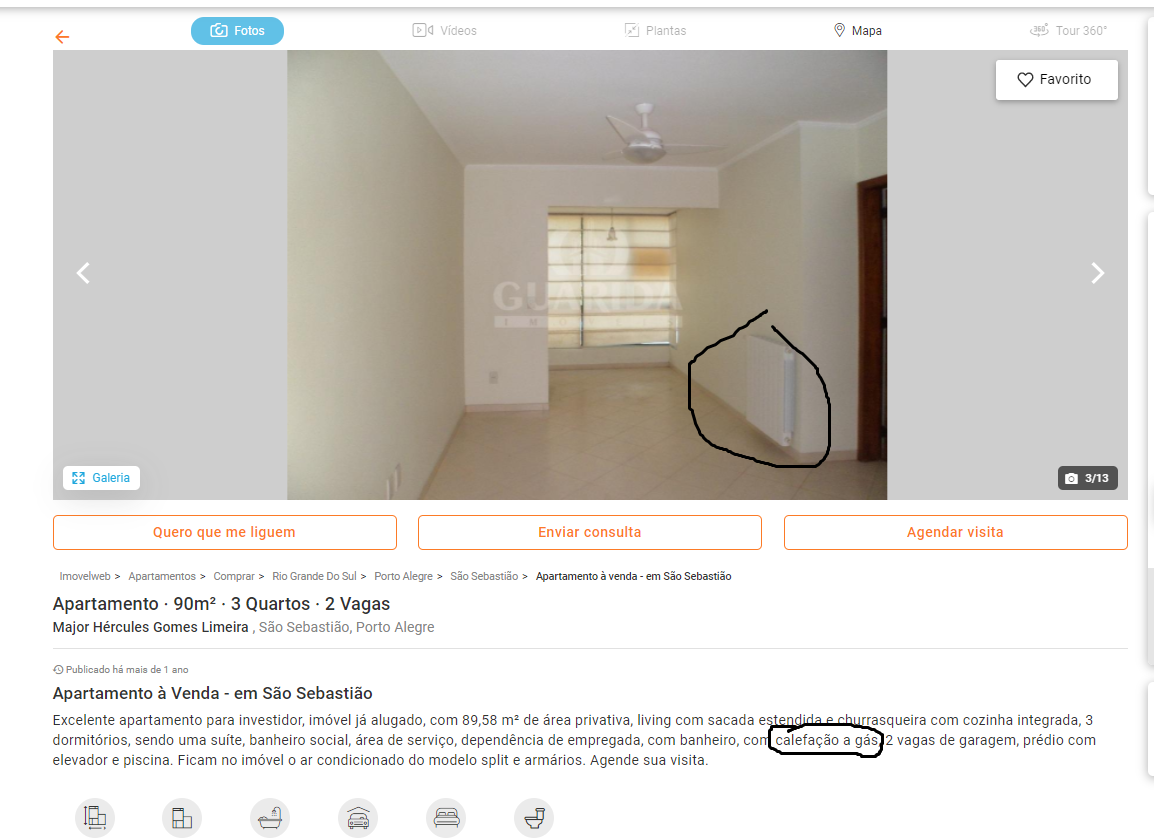The width and height of the screenshot is (1154, 839).
Task: Click the car garage spaces icon
Action: (x=358, y=818)
